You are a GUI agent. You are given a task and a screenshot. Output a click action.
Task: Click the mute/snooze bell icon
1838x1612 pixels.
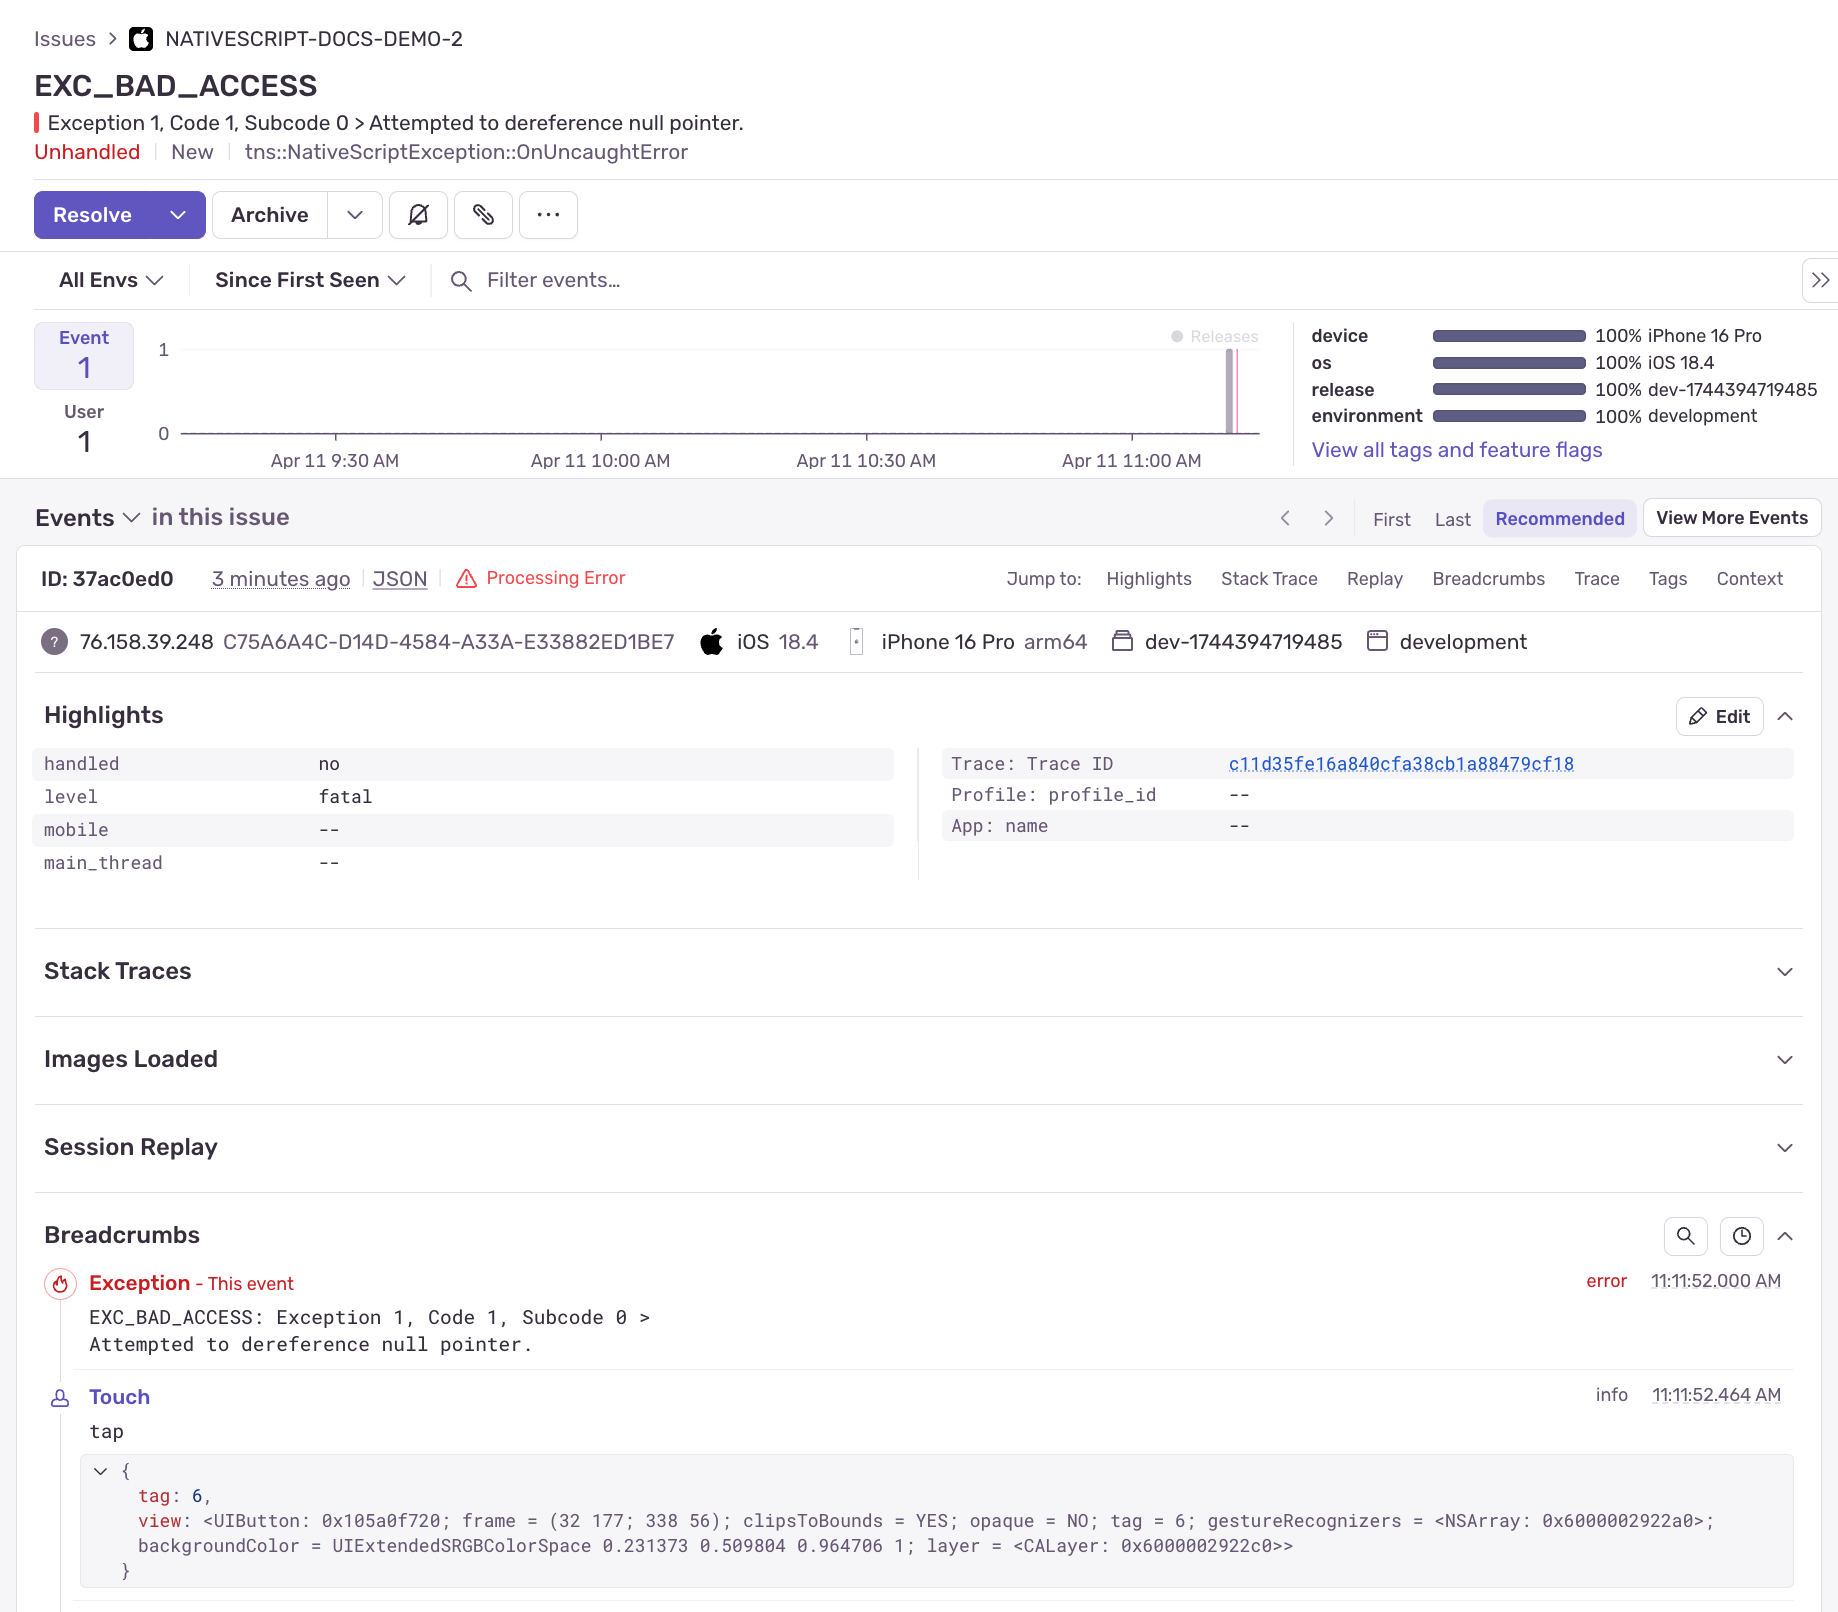418,215
